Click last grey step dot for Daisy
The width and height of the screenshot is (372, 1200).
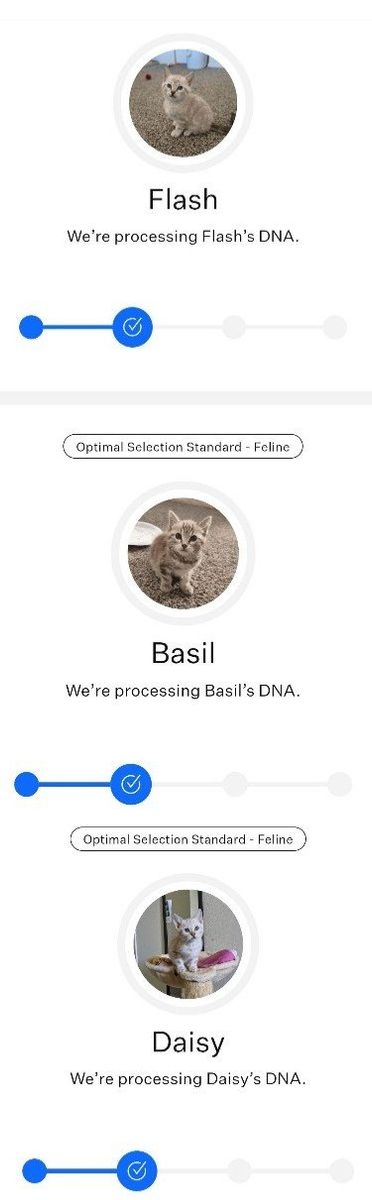pos(342,1170)
